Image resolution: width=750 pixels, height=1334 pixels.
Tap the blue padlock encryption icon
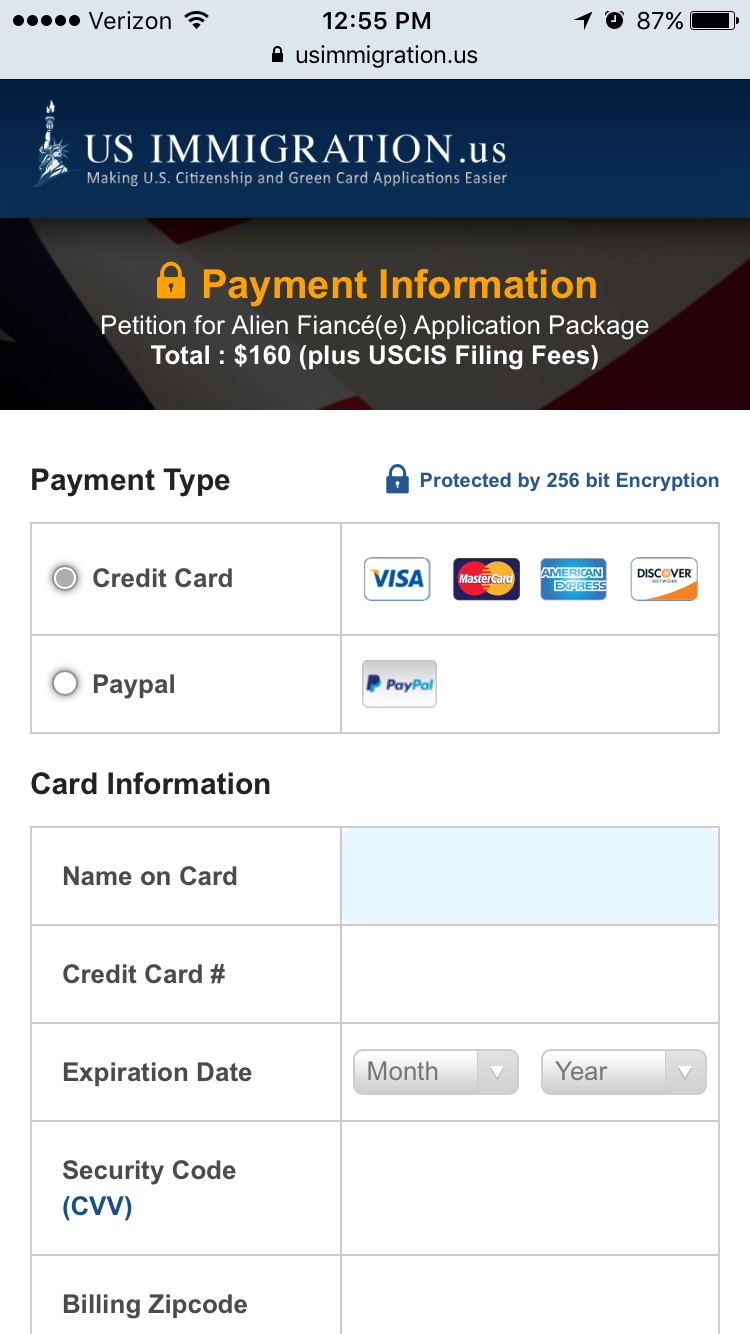[x=397, y=480]
